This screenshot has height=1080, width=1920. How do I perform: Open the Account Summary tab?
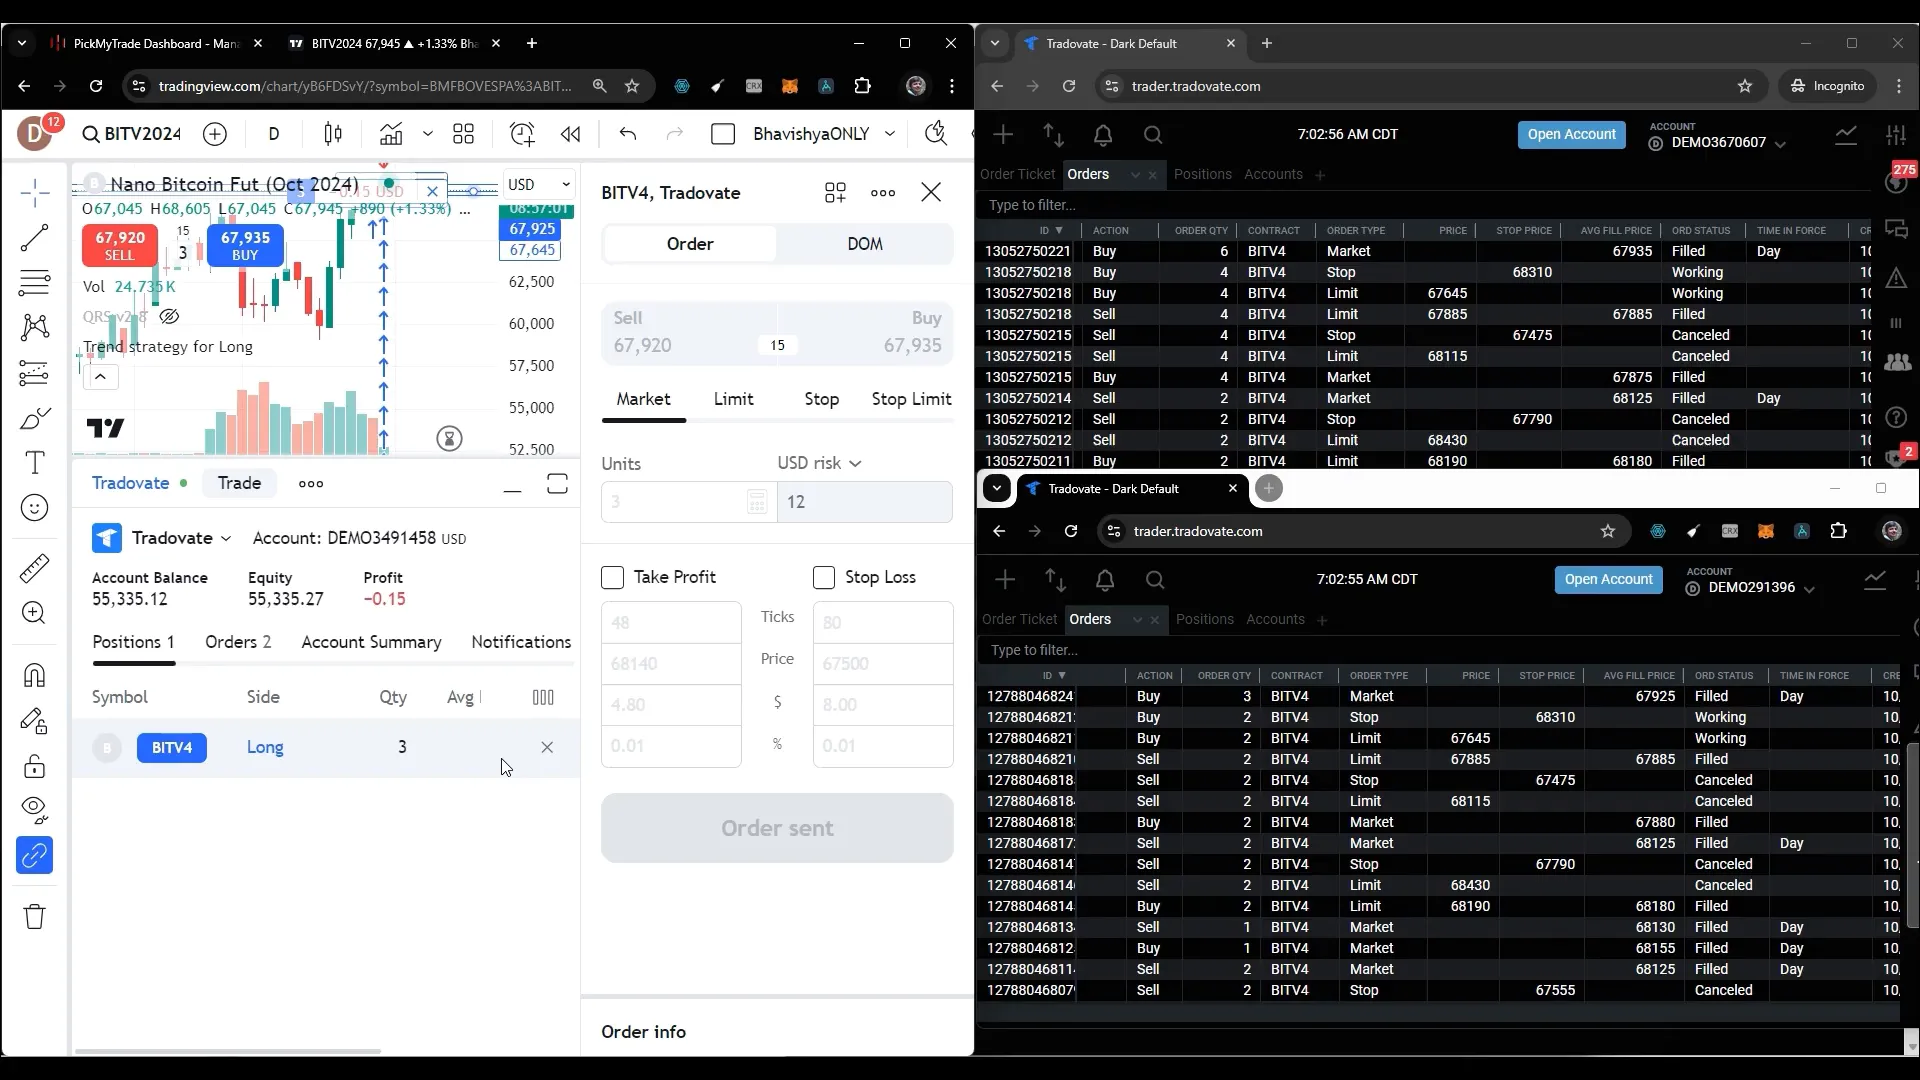pyautogui.click(x=371, y=642)
